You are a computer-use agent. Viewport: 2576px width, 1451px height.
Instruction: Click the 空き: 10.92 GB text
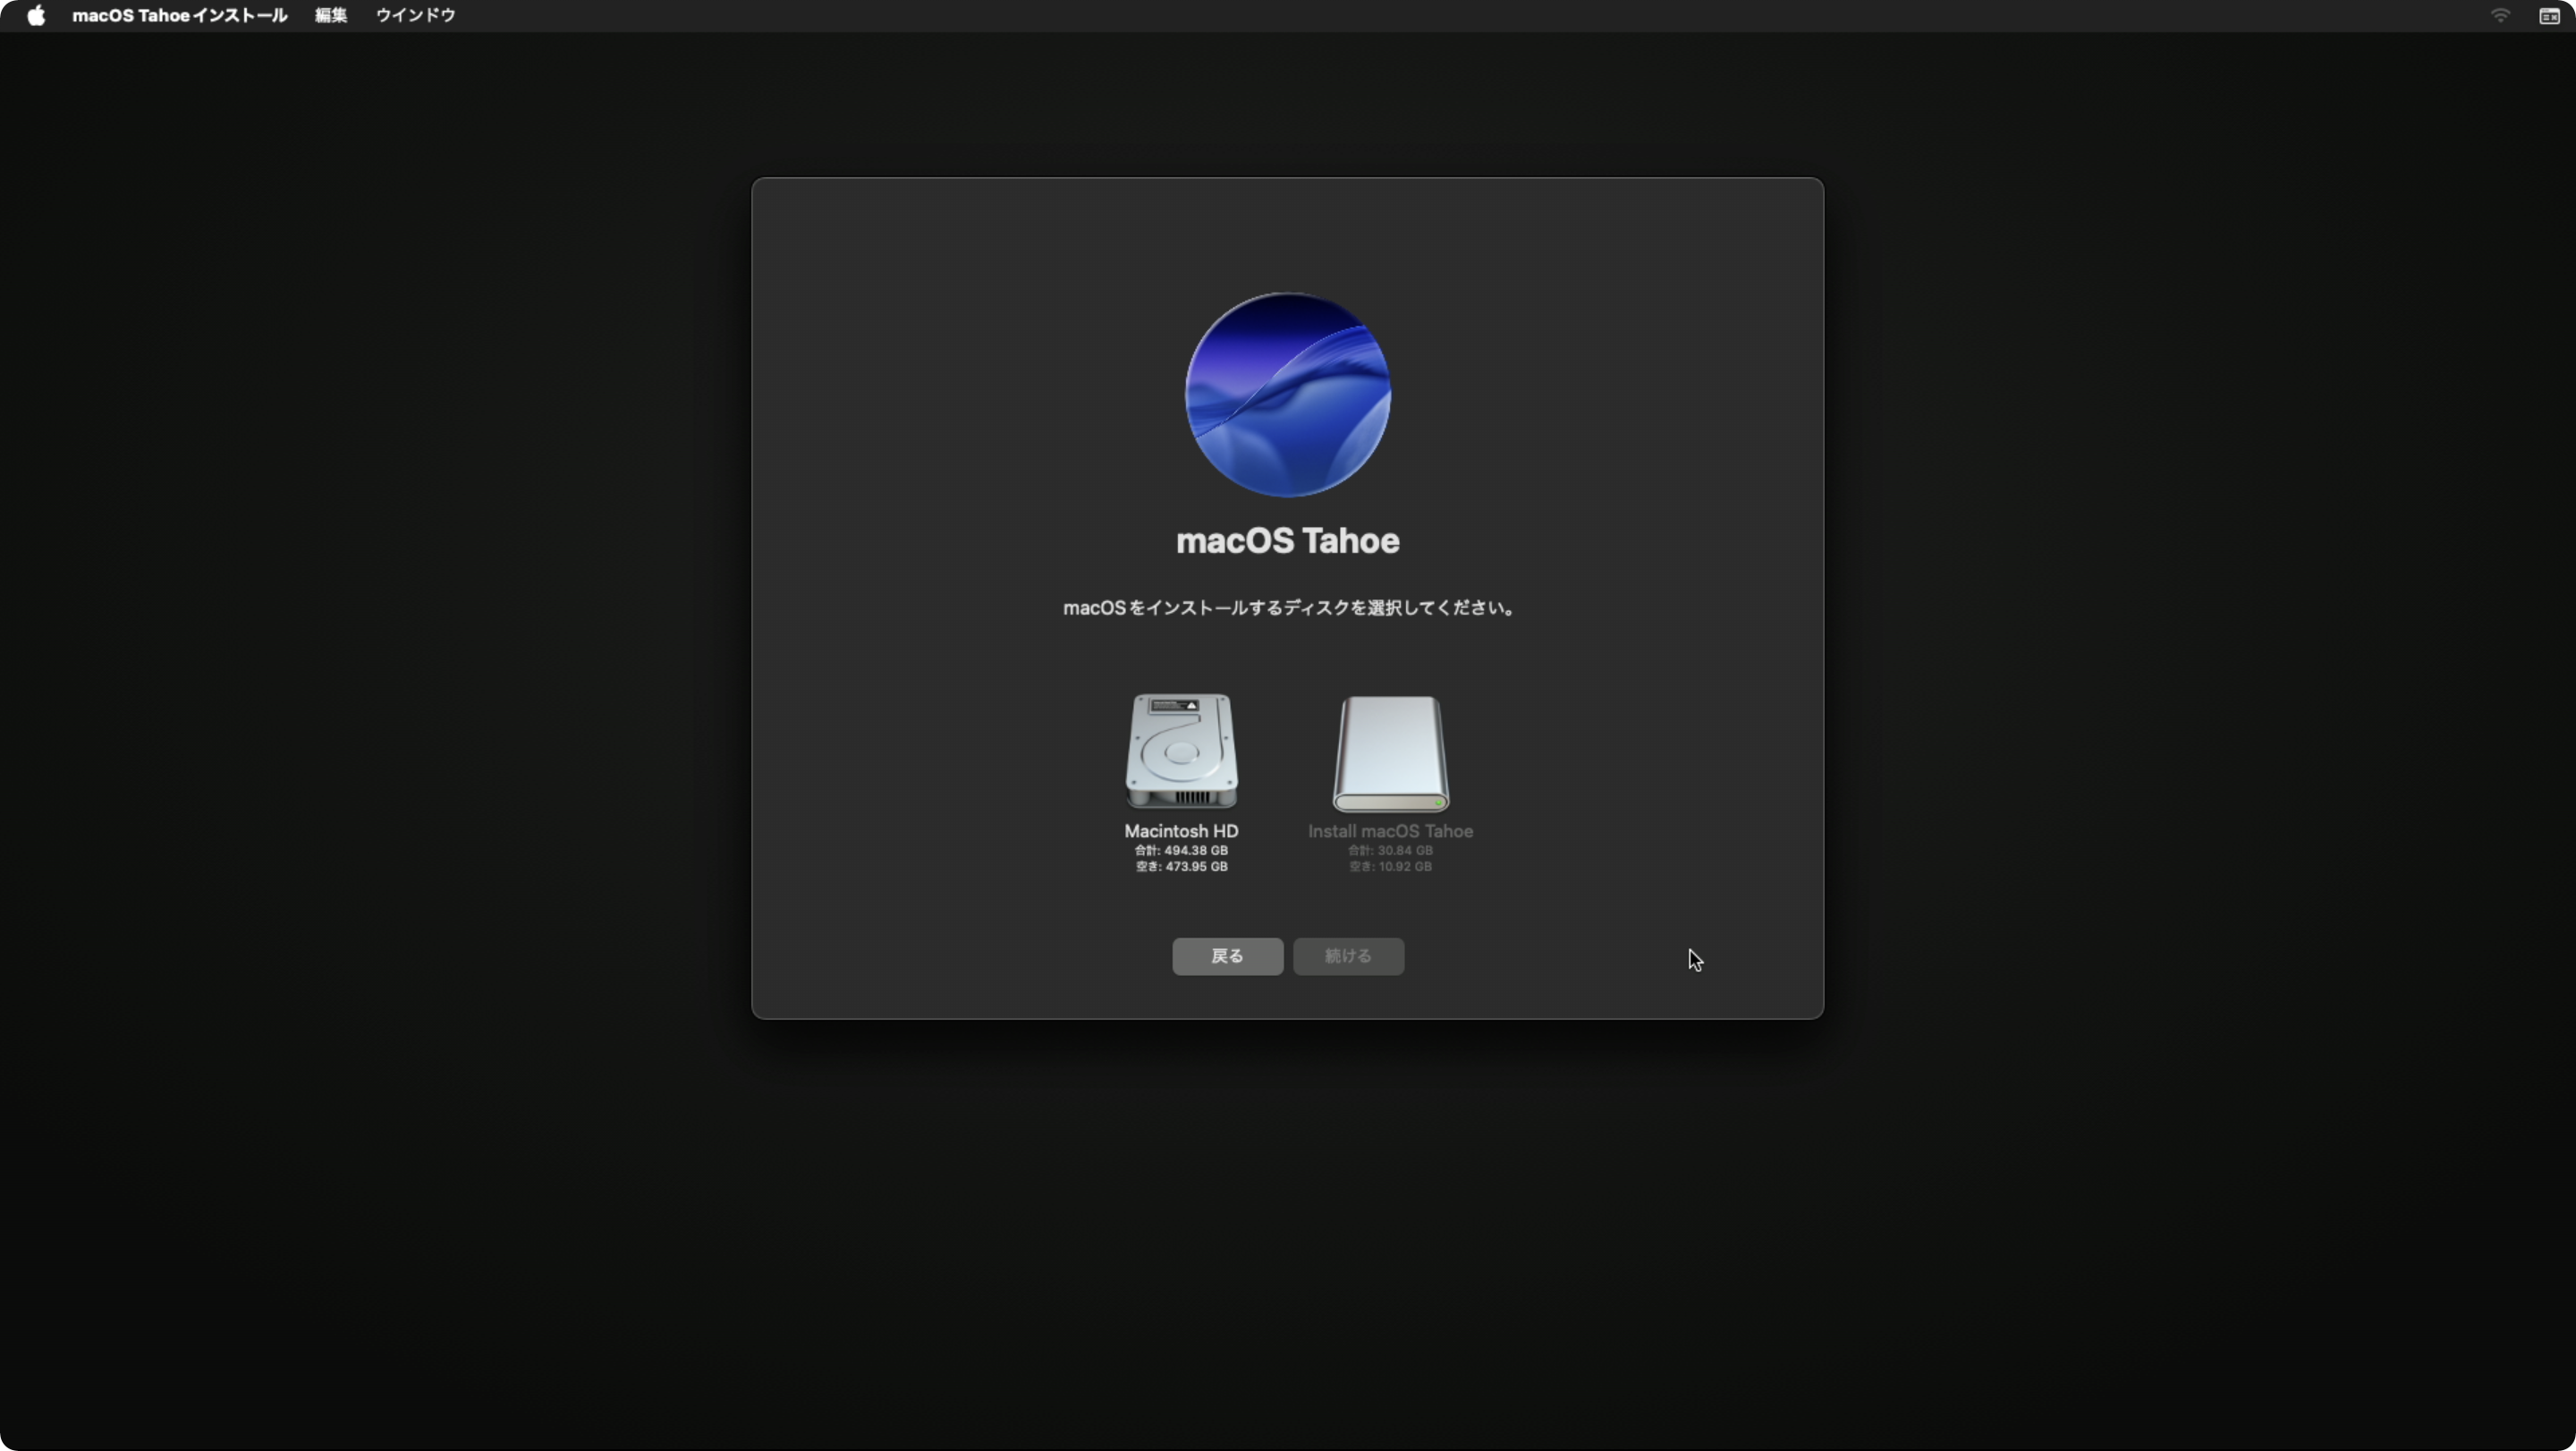click(x=1390, y=867)
